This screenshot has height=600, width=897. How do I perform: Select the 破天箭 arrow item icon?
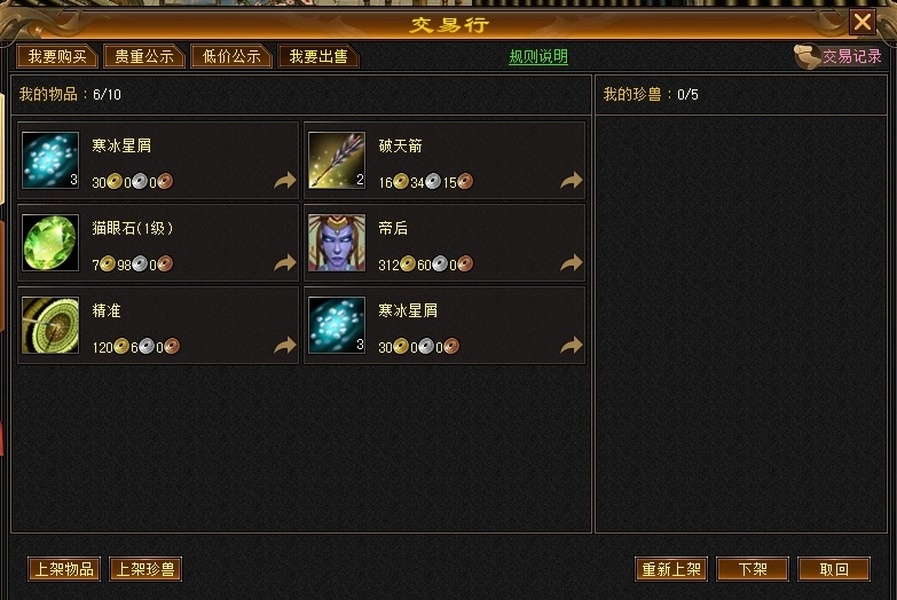point(336,160)
